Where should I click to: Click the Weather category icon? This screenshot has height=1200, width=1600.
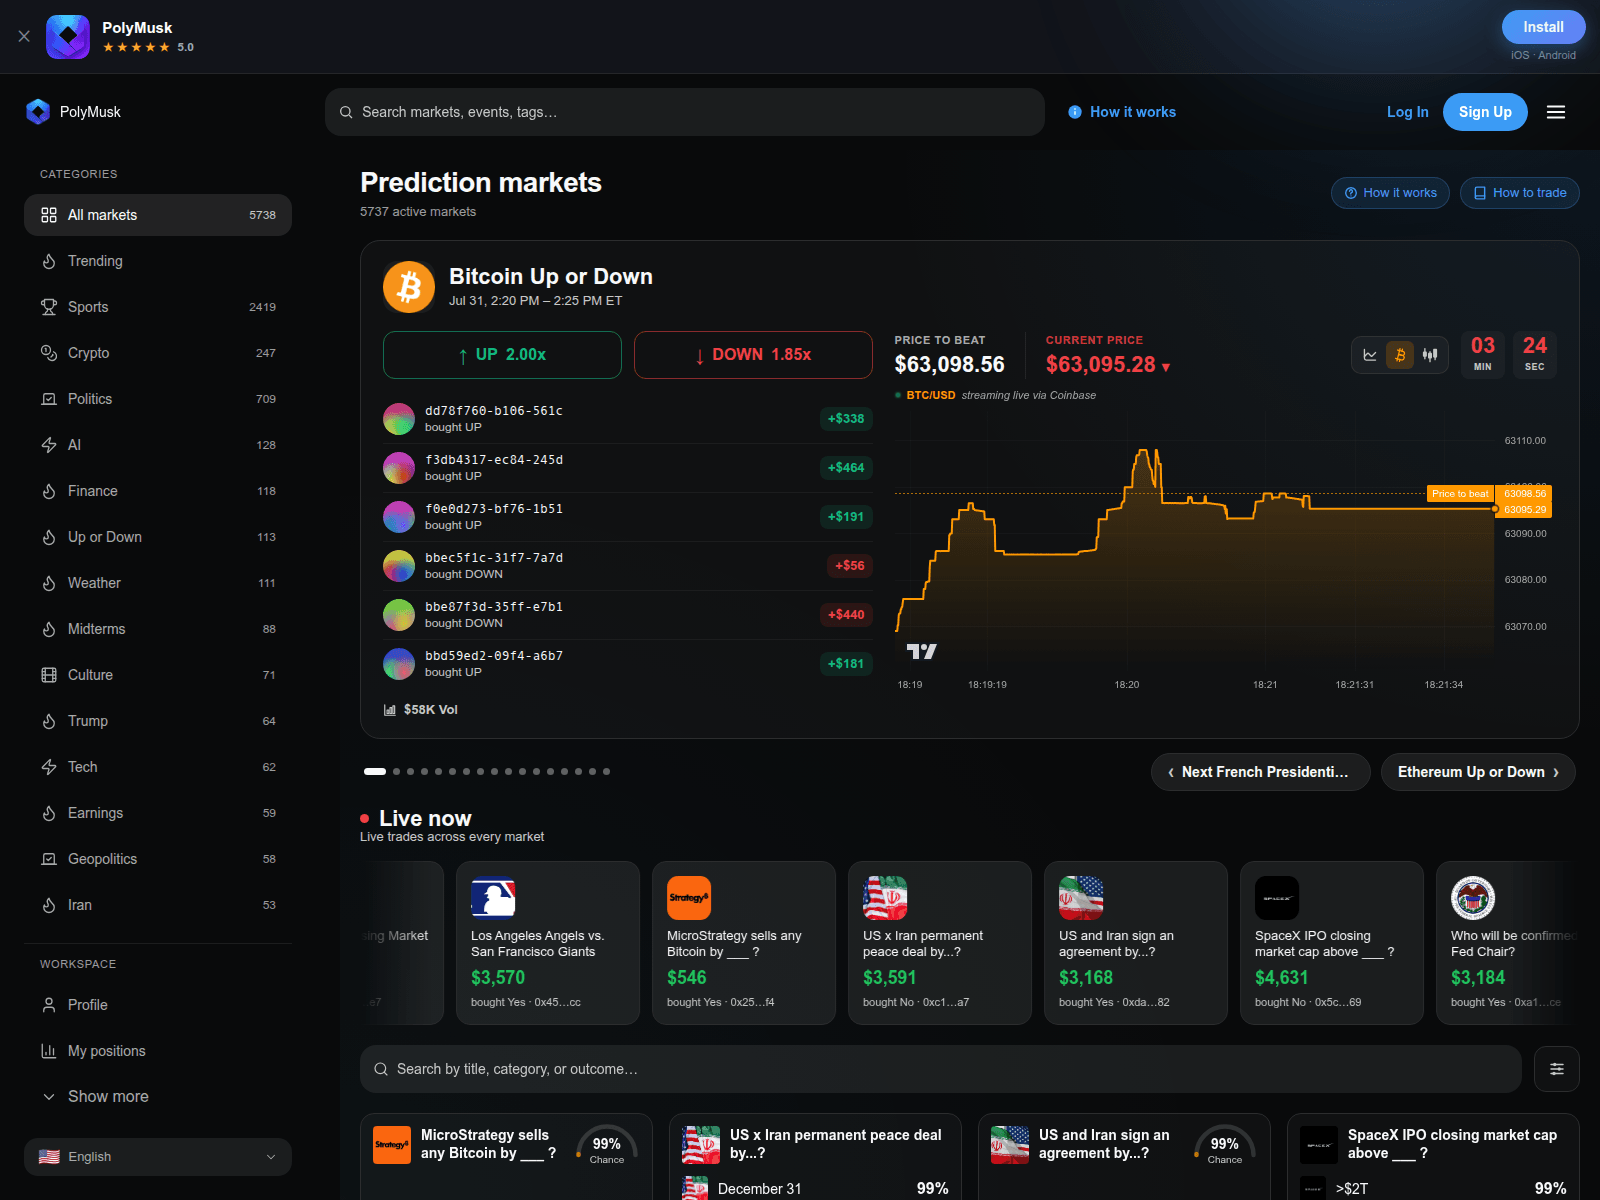pyautogui.click(x=49, y=583)
